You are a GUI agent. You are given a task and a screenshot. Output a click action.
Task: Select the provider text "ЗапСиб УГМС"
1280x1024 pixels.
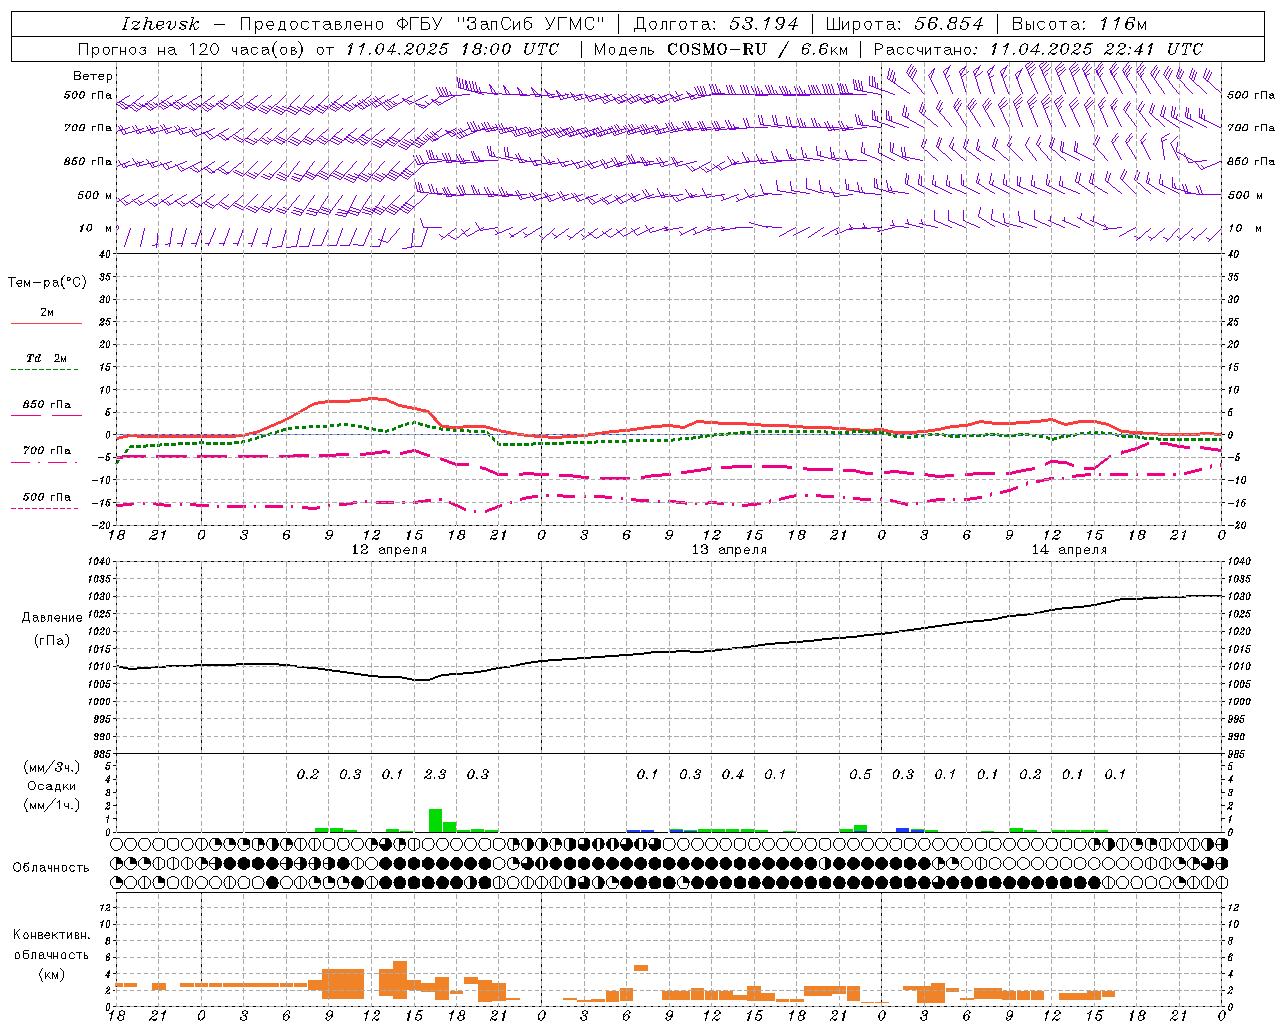click(x=530, y=24)
